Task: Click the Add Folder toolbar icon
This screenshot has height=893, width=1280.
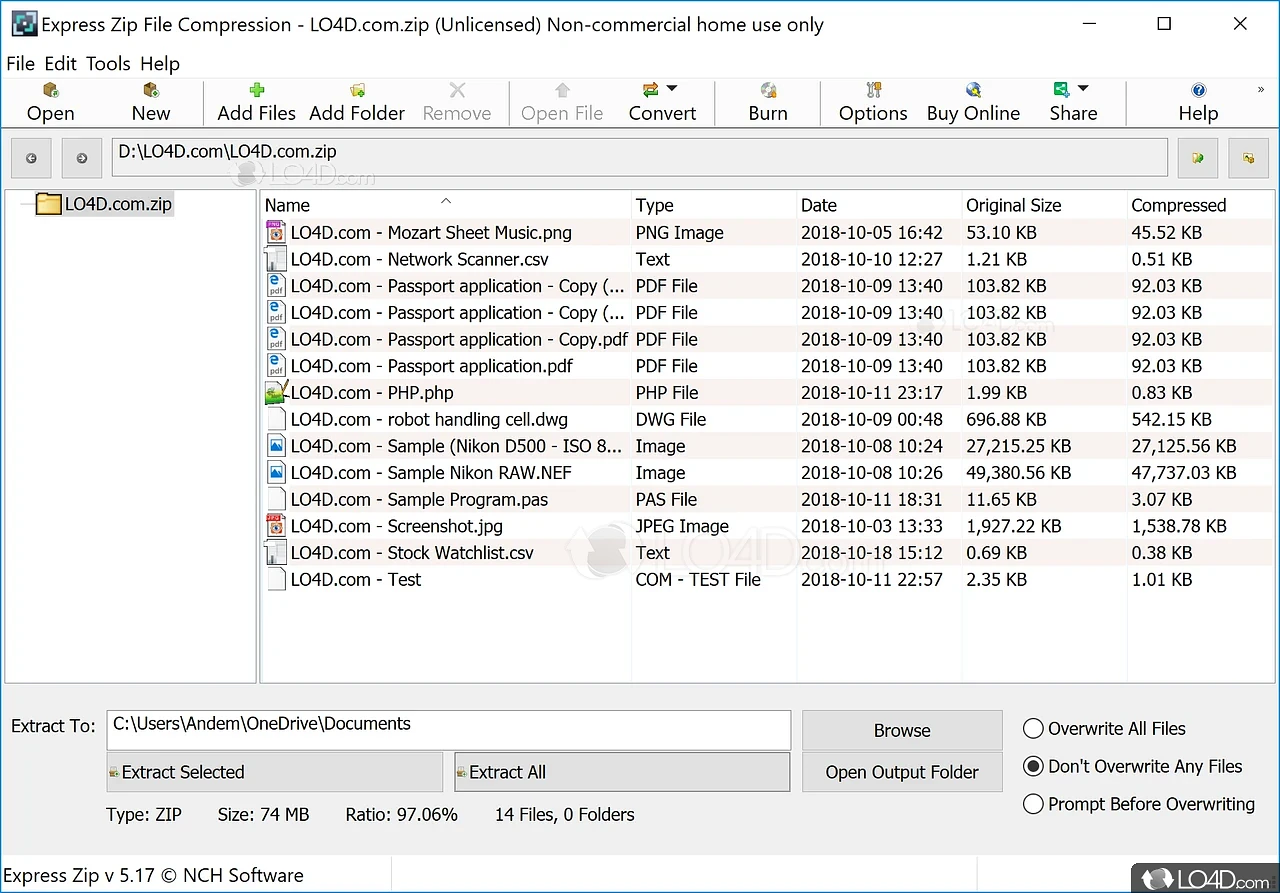Action: [357, 102]
